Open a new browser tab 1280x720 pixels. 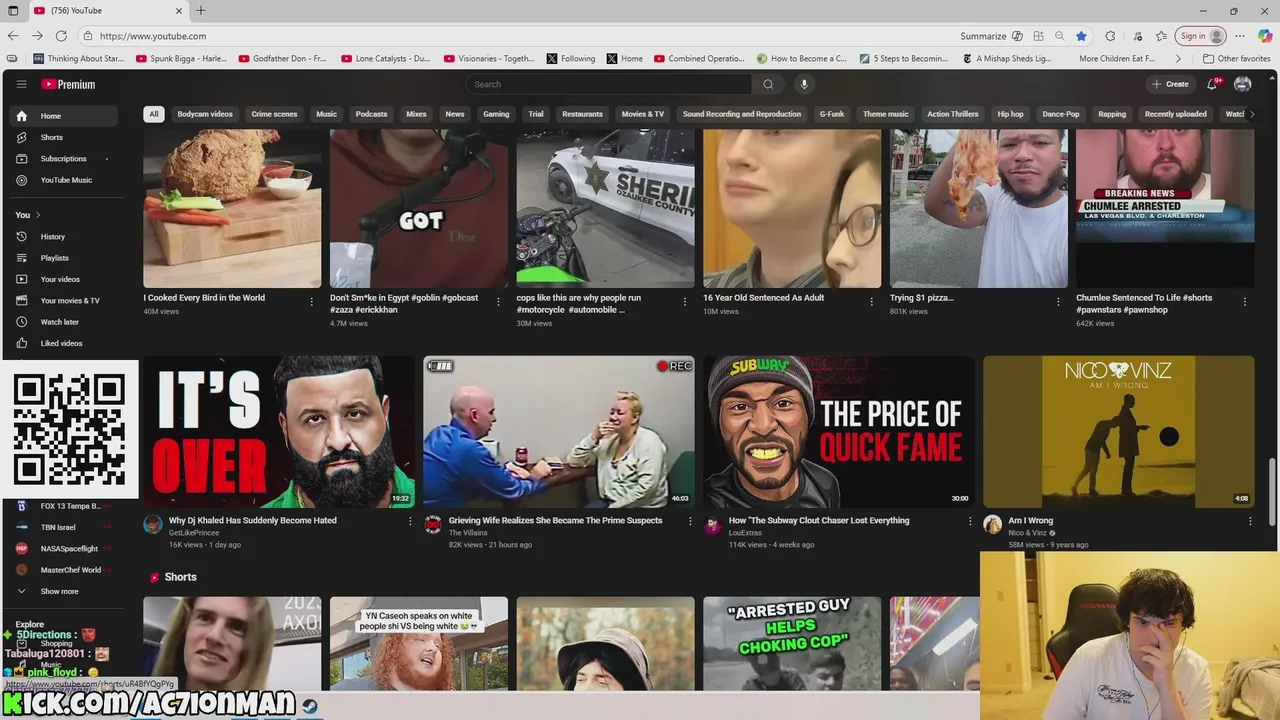tap(201, 11)
